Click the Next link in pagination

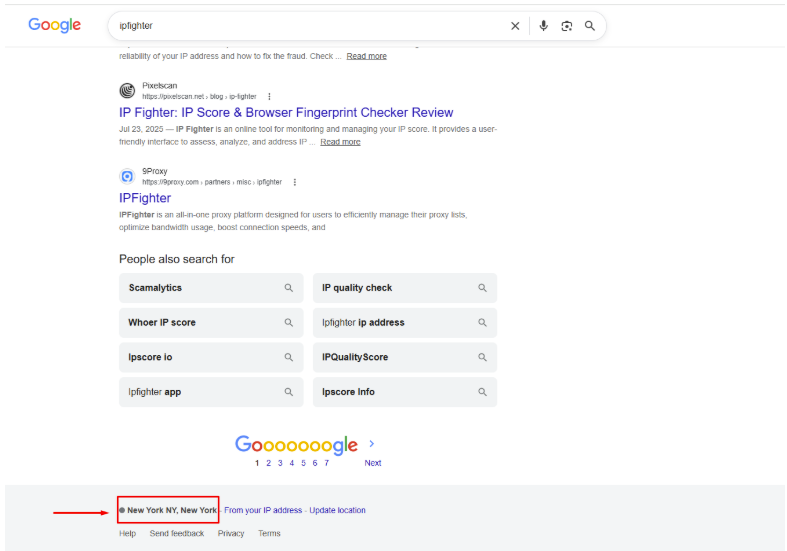(x=373, y=463)
